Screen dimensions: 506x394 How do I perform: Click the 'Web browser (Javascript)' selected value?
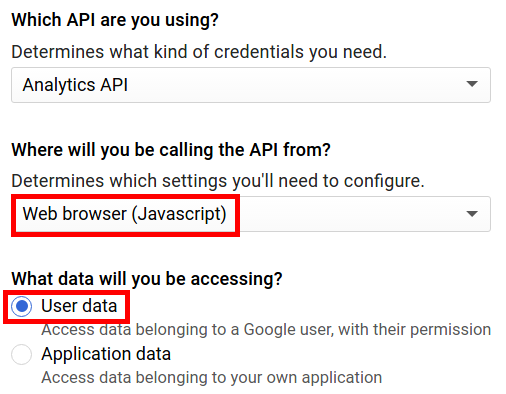124,214
